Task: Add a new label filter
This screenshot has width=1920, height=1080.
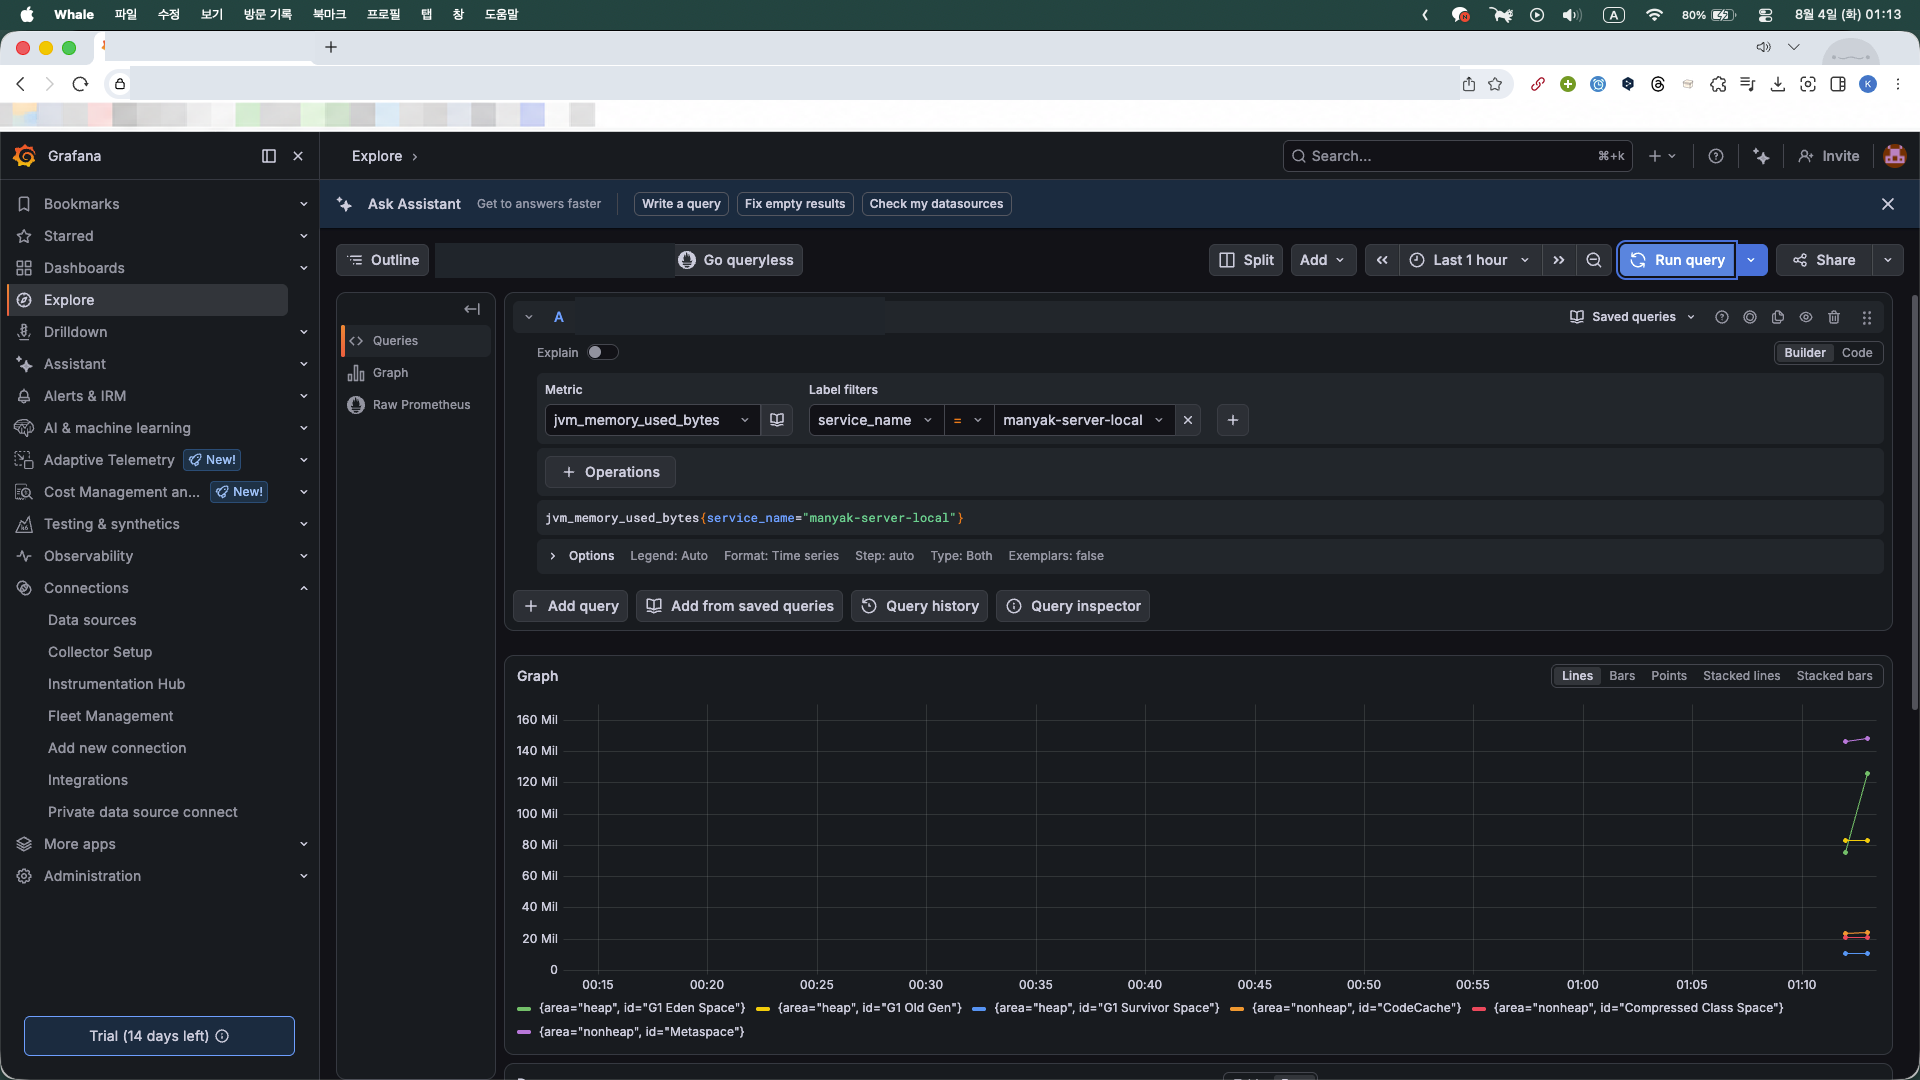Action: pos(1233,420)
